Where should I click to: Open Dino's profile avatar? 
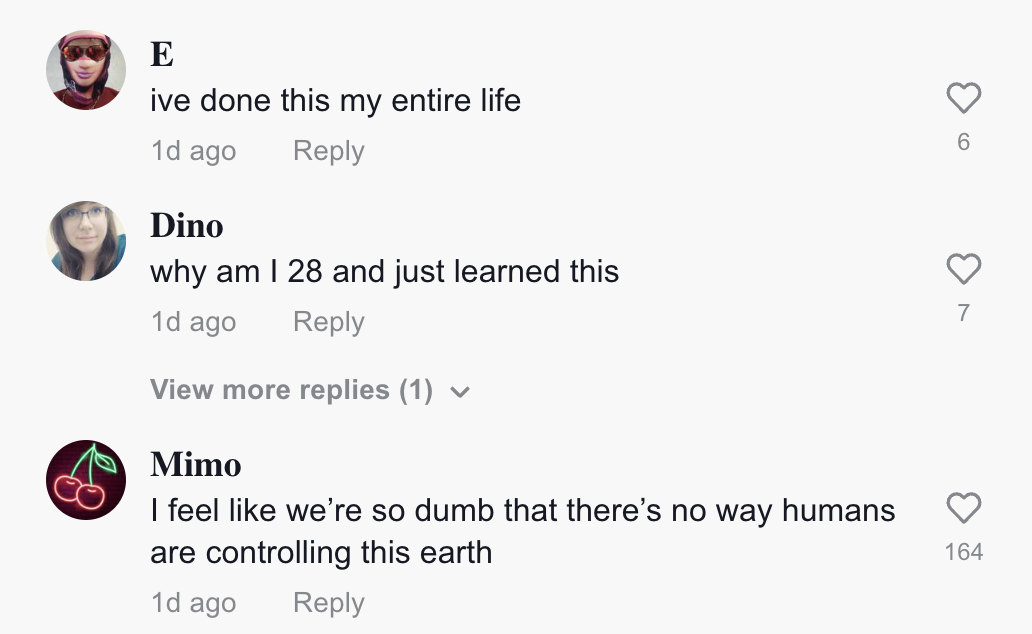(86, 241)
